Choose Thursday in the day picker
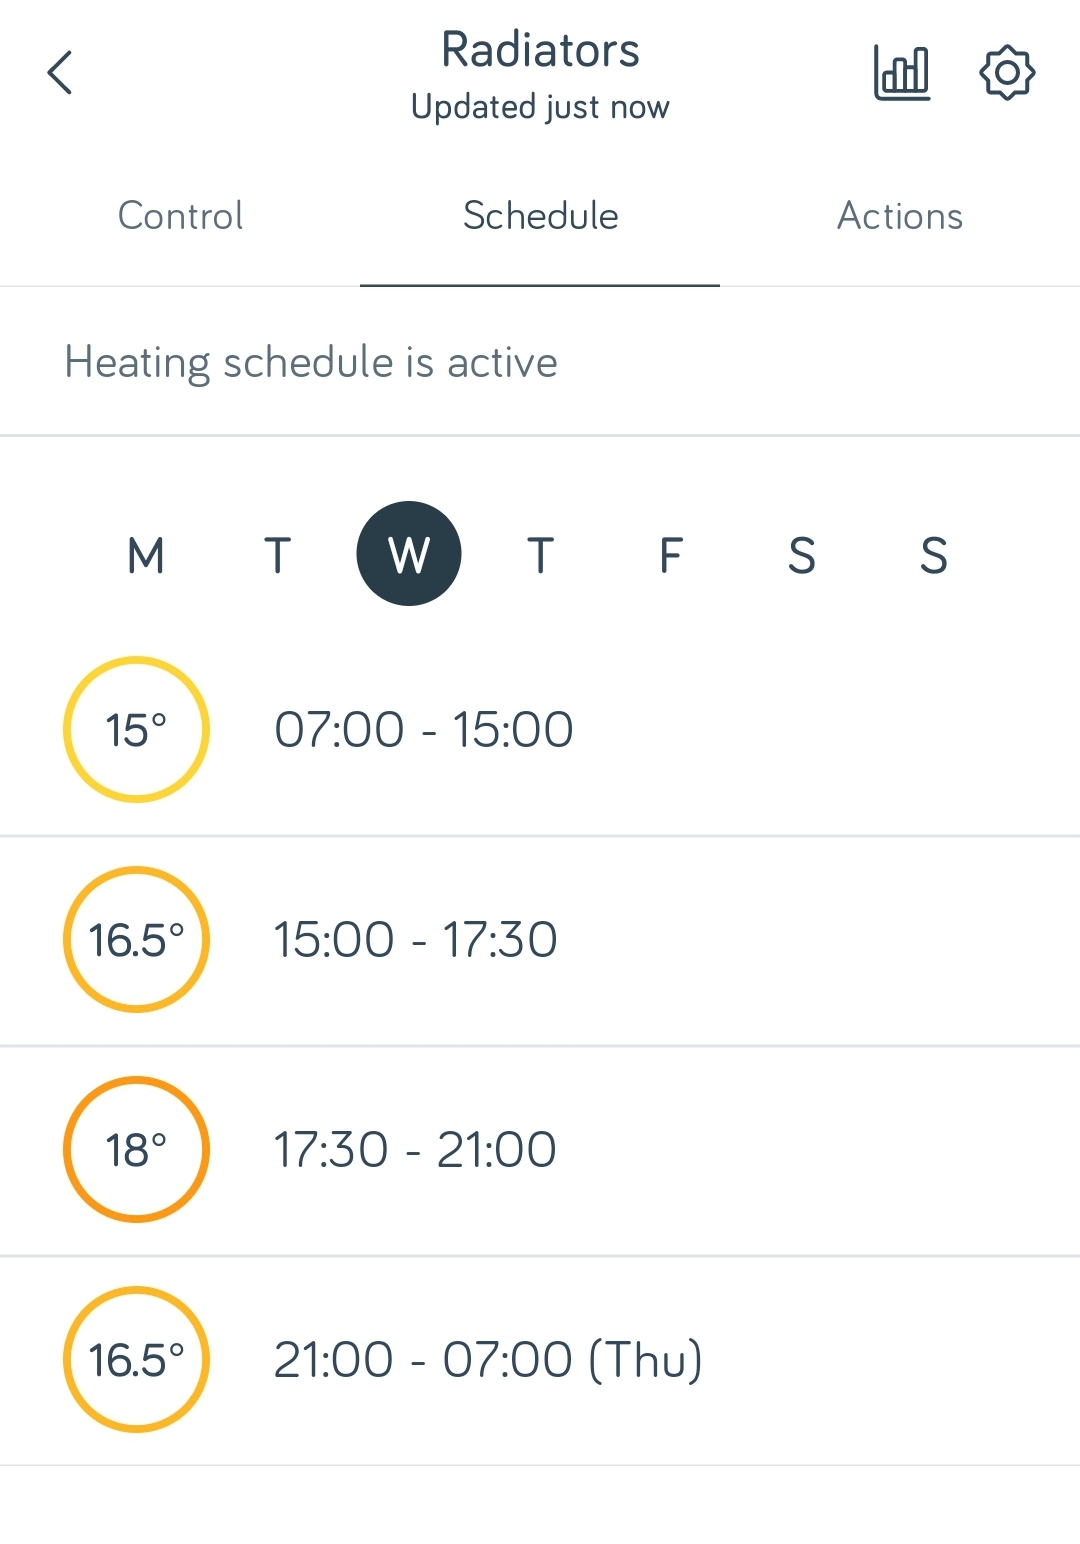The width and height of the screenshot is (1080, 1544). pos(540,555)
